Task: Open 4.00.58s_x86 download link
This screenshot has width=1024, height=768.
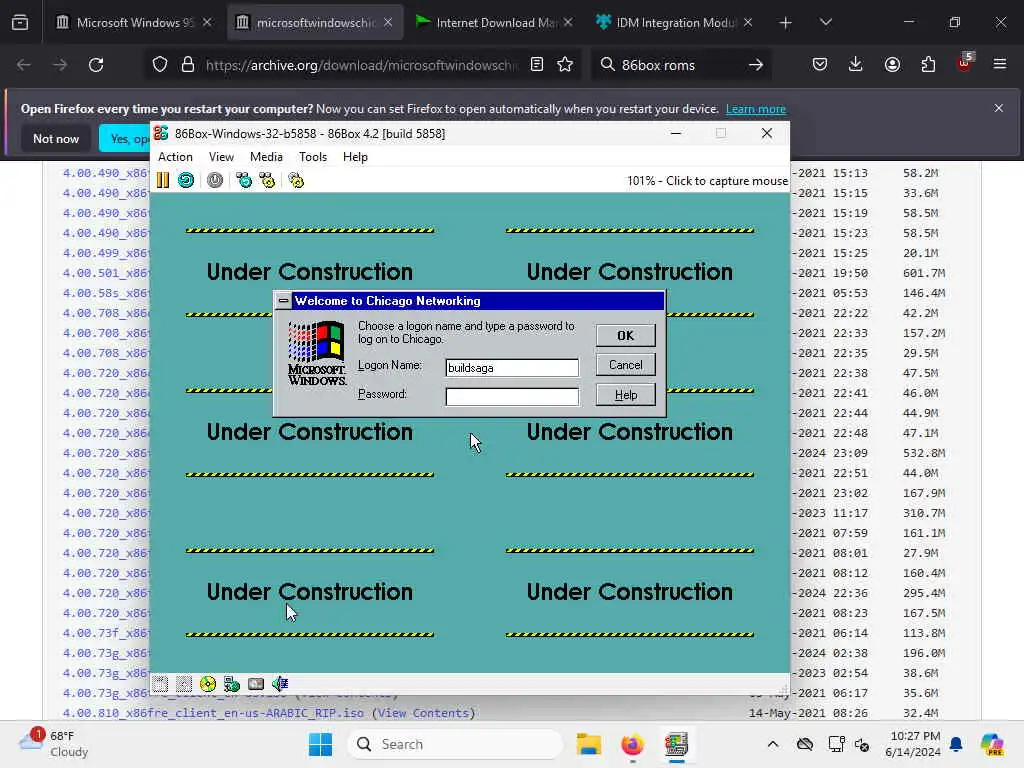Action: pos(106,293)
